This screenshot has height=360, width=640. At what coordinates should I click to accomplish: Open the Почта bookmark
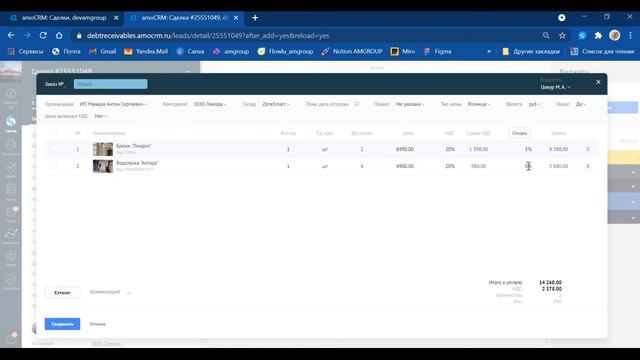pyautogui.click(x=66, y=51)
